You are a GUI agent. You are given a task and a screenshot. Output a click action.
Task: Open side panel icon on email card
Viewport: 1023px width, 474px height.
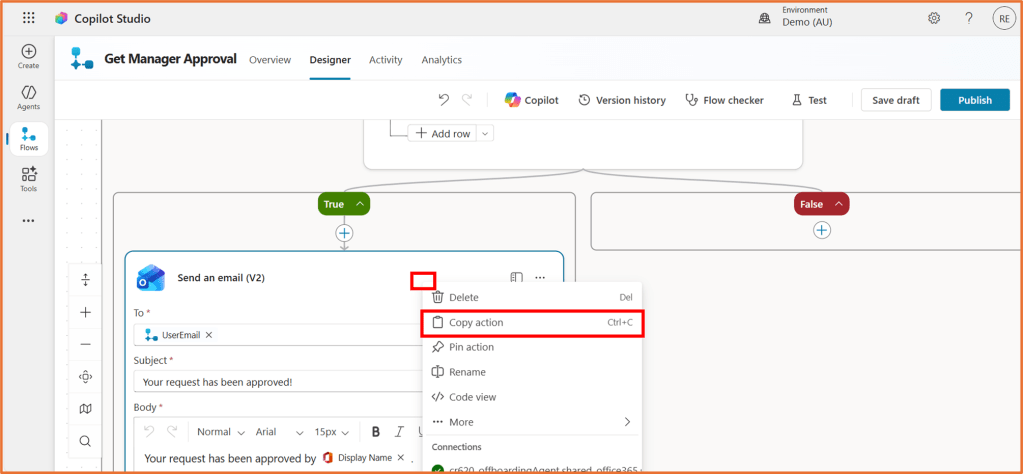[x=517, y=278]
